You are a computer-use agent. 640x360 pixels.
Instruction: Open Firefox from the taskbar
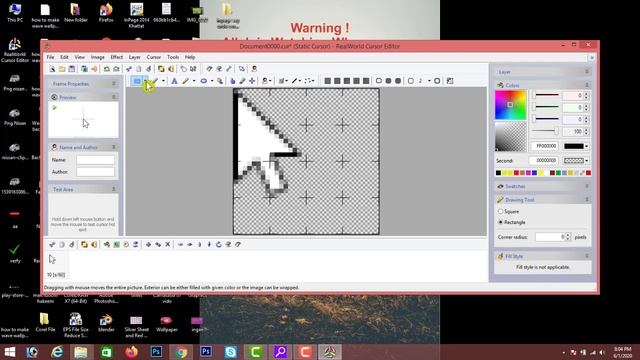(131, 352)
